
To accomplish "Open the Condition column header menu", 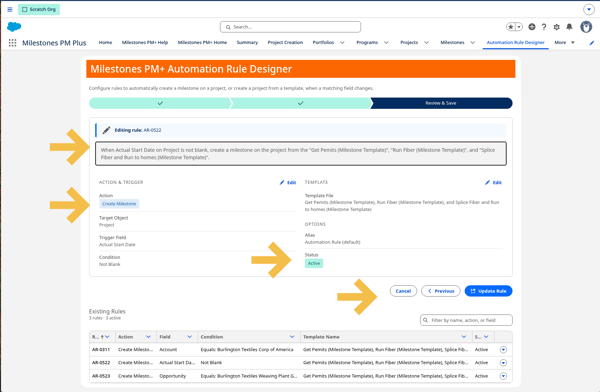I will (x=292, y=337).
